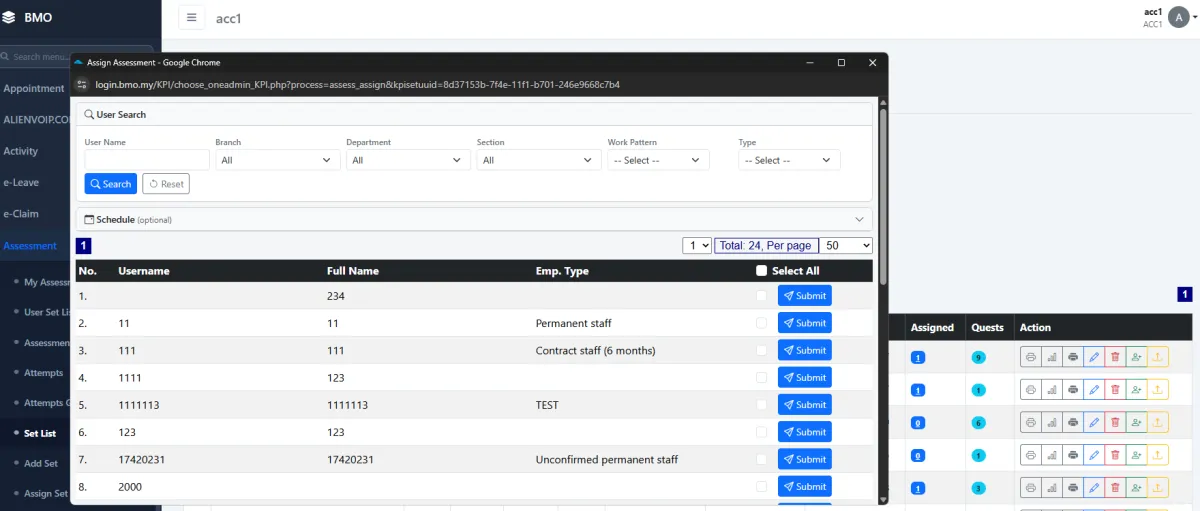This screenshot has width=1200, height=511.
Task: Open statistics chart icon for 9-quests row
Action: click(x=1052, y=357)
